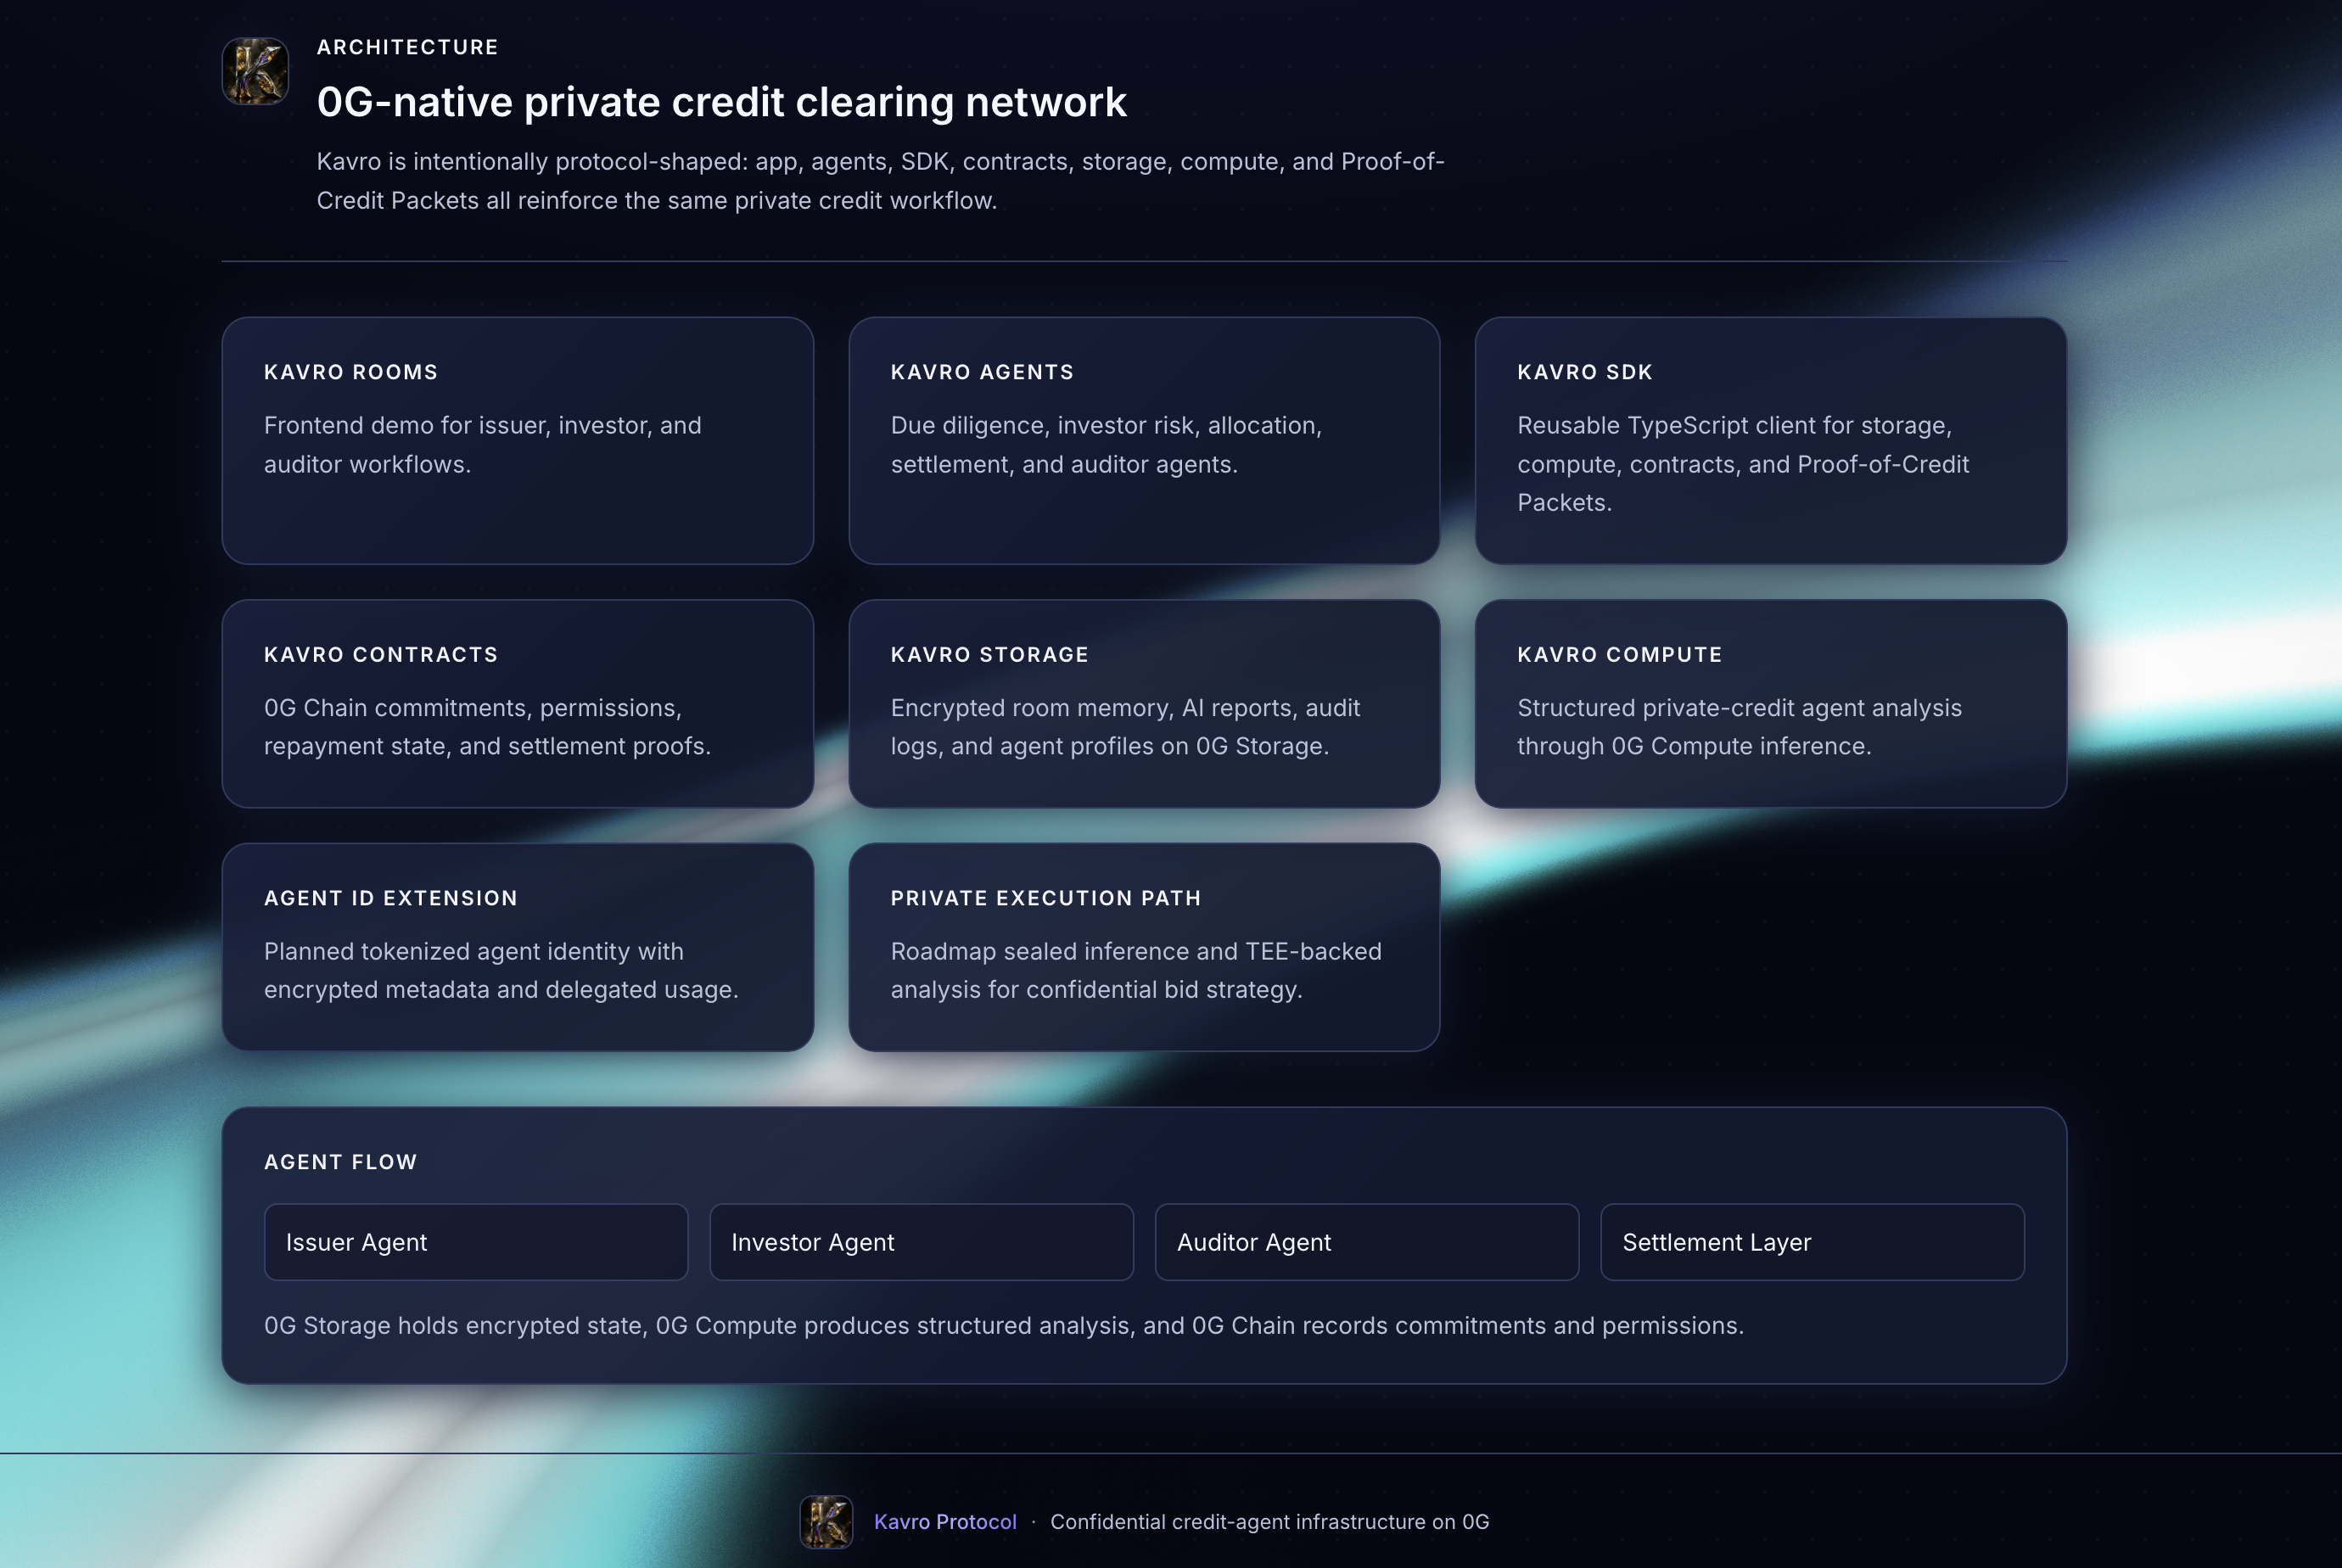
Task: Select the Kavro Agents card
Action: click(1144, 441)
